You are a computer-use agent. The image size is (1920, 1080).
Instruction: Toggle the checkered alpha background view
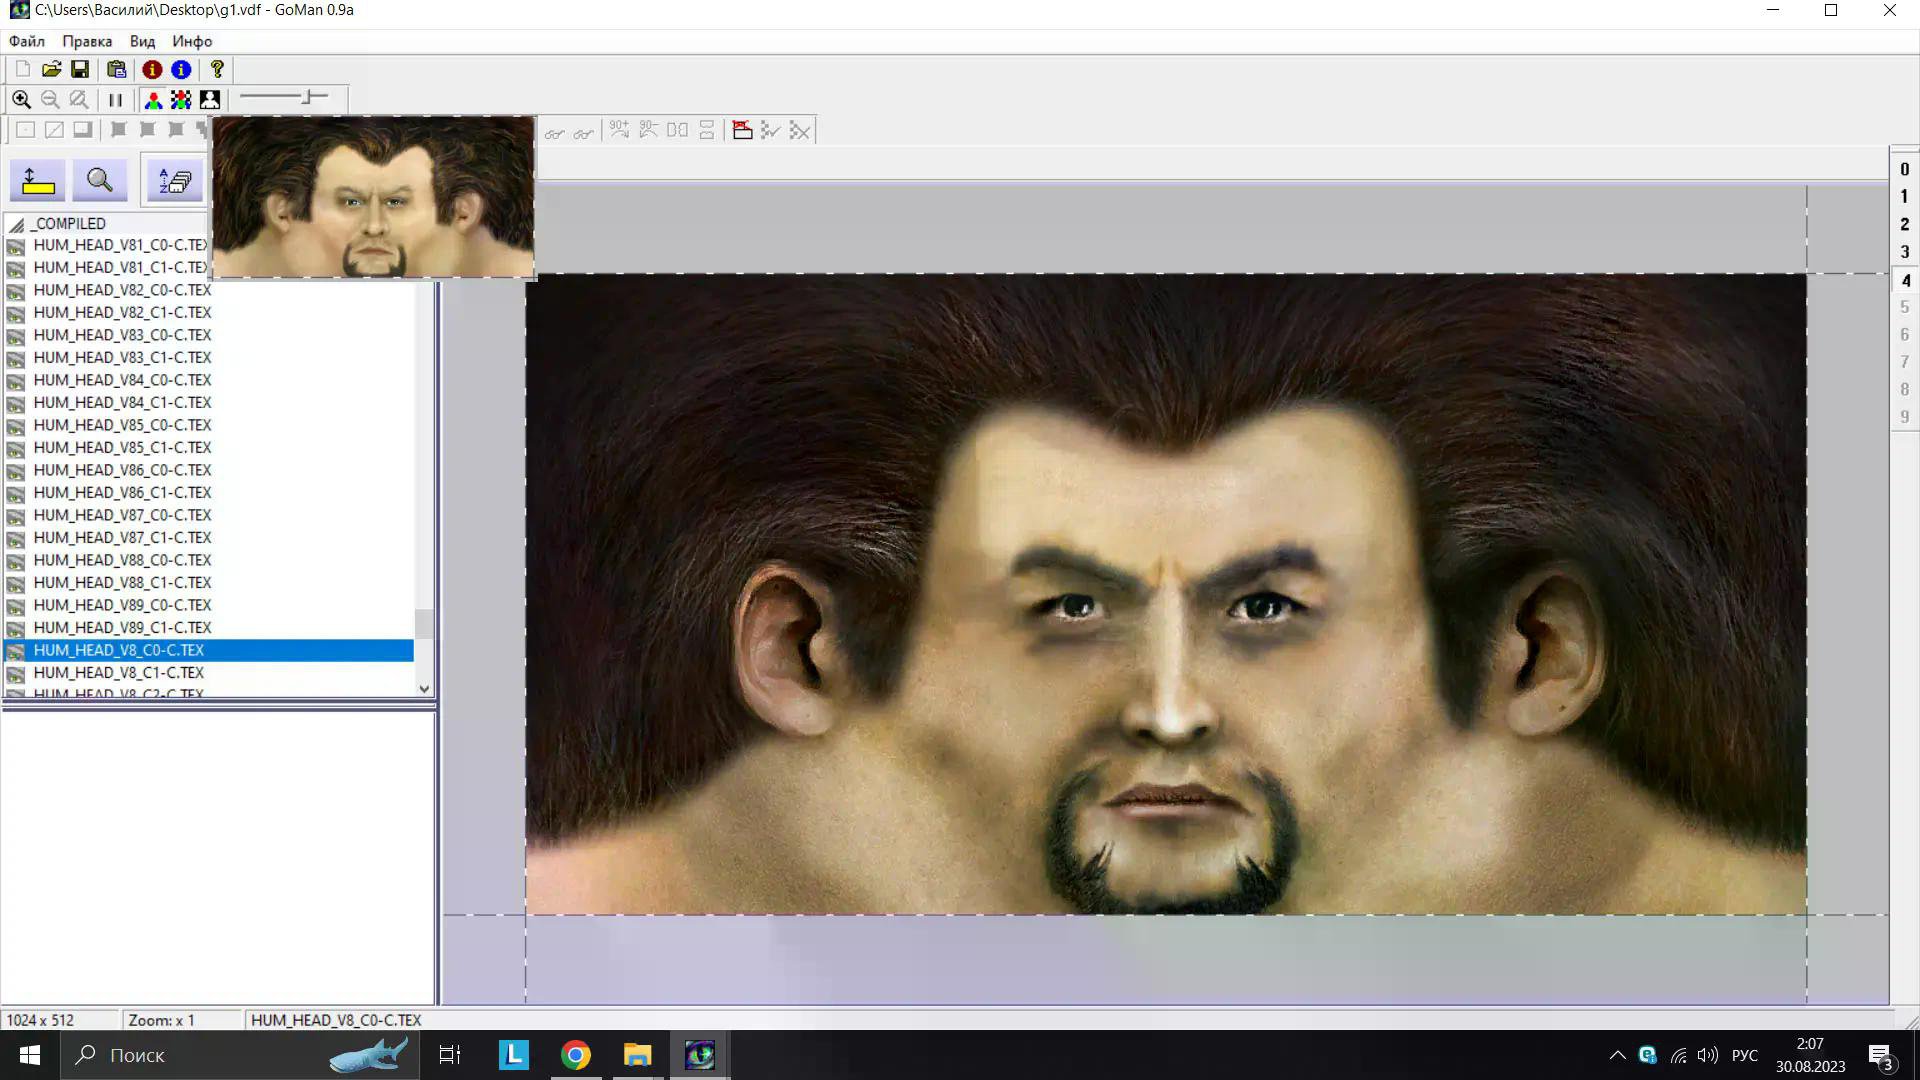pos(181,99)
